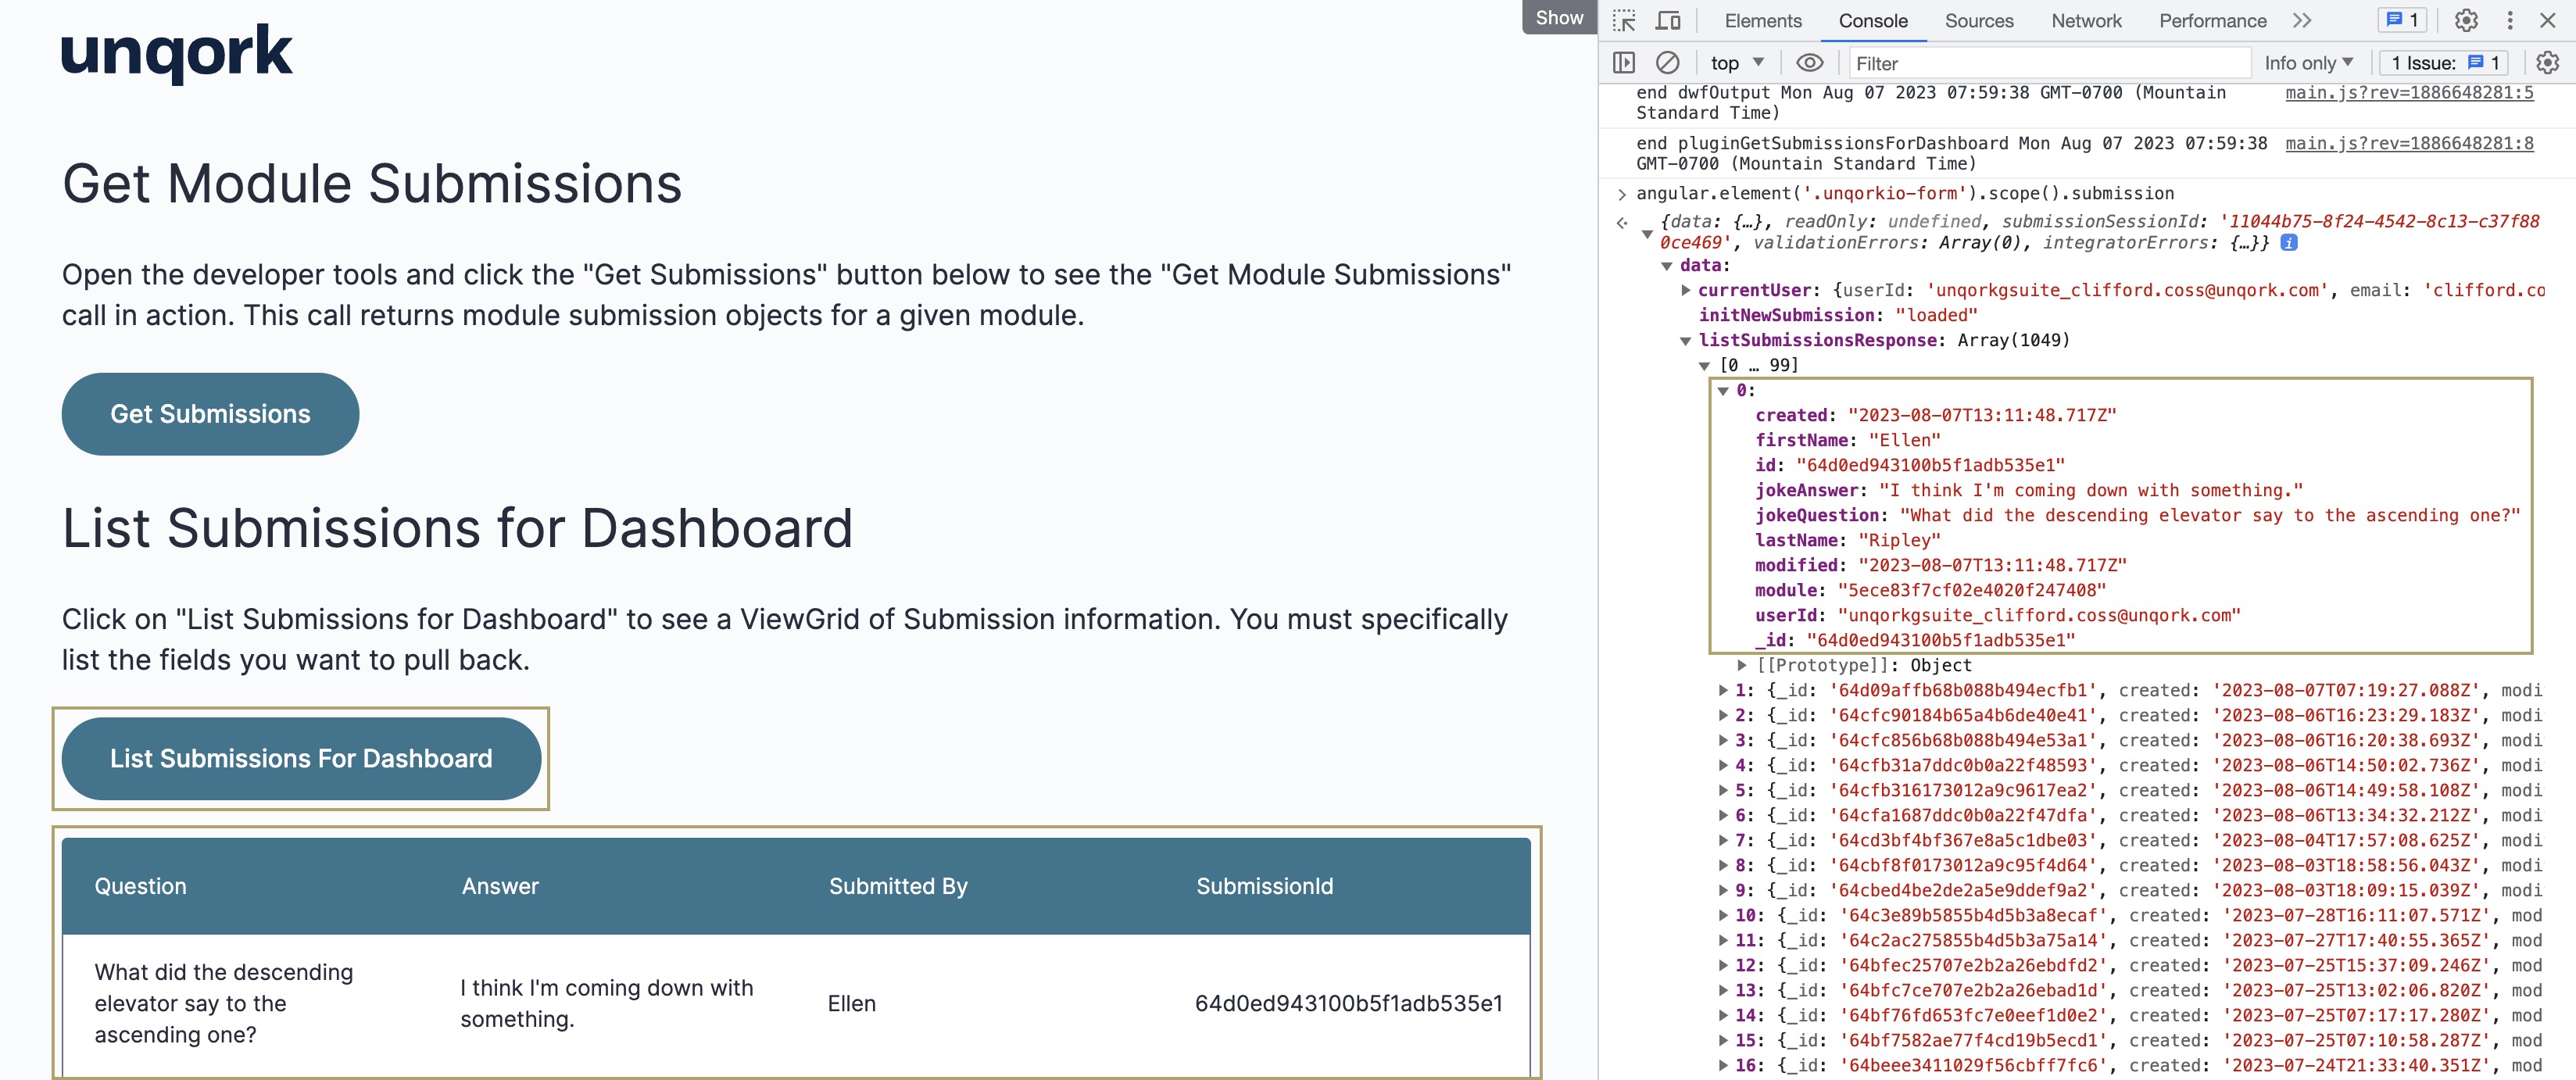This screenshot has width=2576, height=1080.
Task: Collapse the data property
Action: coord(1667,266)
